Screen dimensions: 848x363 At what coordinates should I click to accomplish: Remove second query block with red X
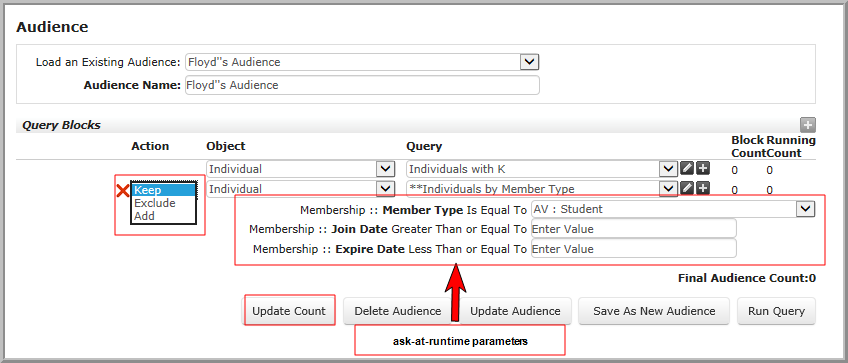[x=123, y=190]
